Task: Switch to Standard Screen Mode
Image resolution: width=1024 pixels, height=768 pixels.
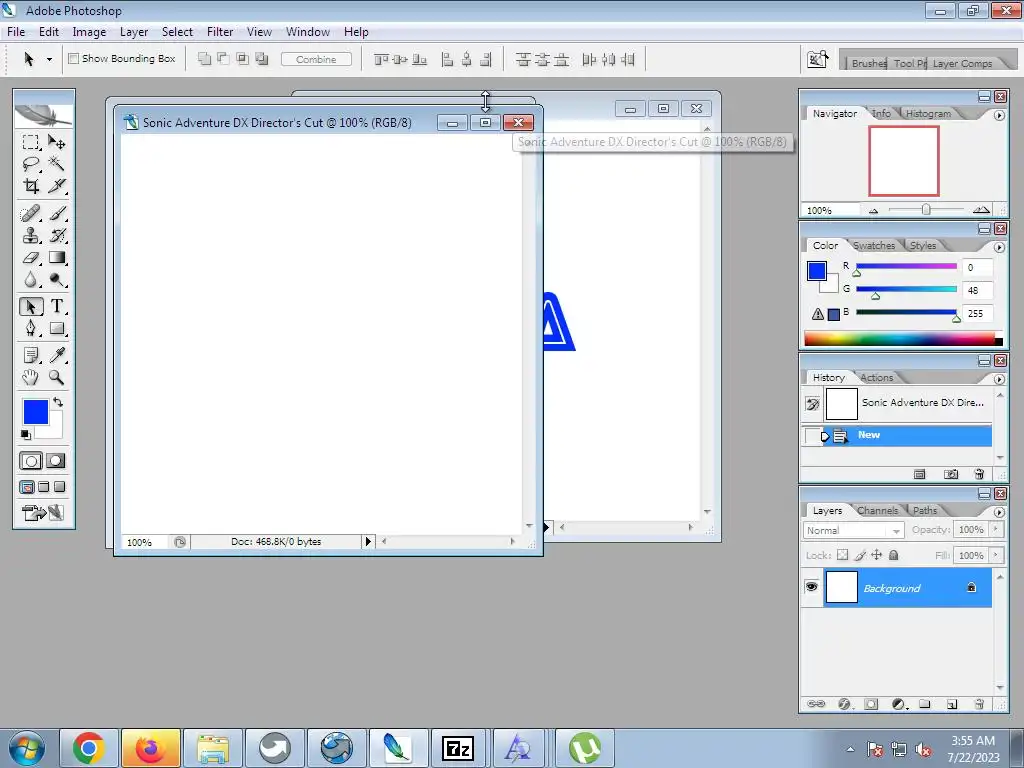Action: tap(27, 487)
